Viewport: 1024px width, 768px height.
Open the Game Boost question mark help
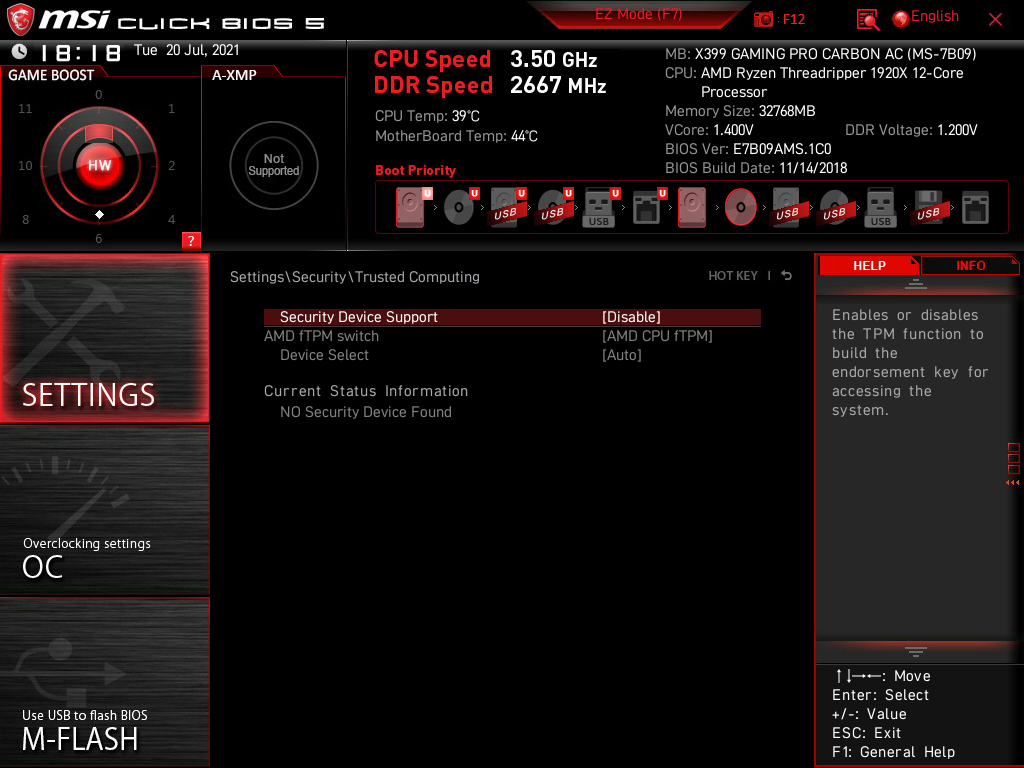[x=191, y=240]
